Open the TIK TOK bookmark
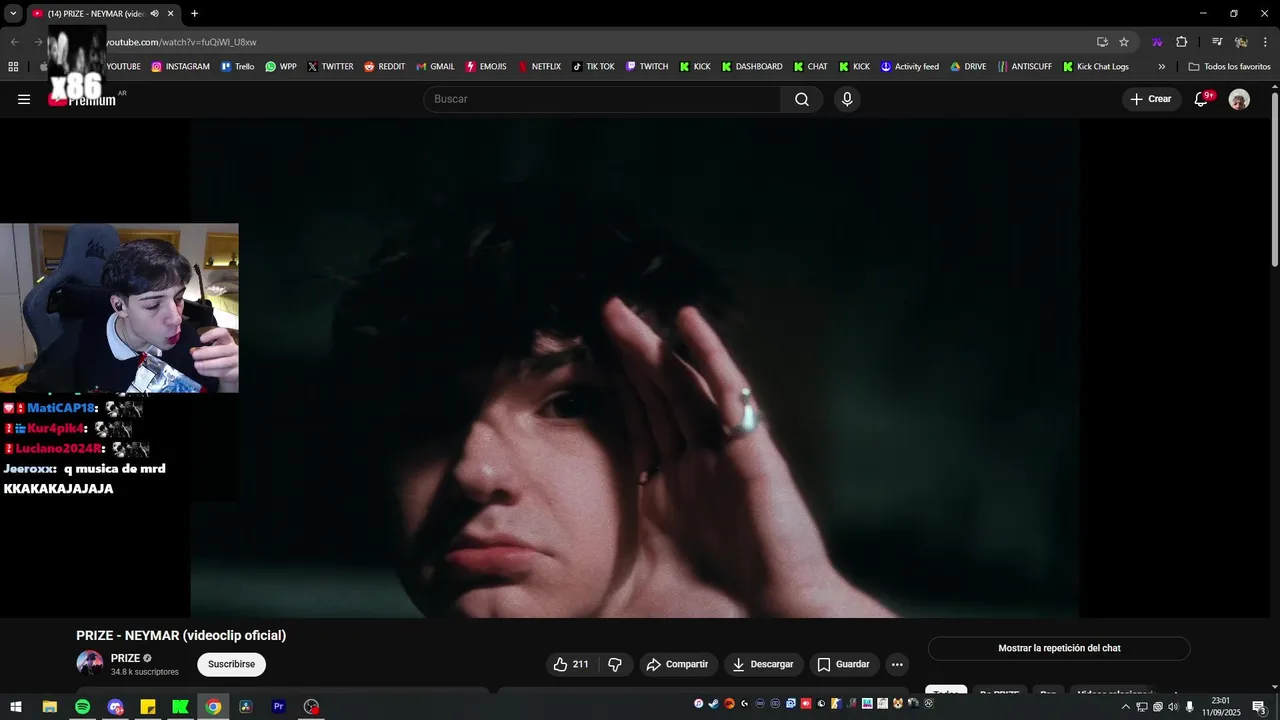 593,67
